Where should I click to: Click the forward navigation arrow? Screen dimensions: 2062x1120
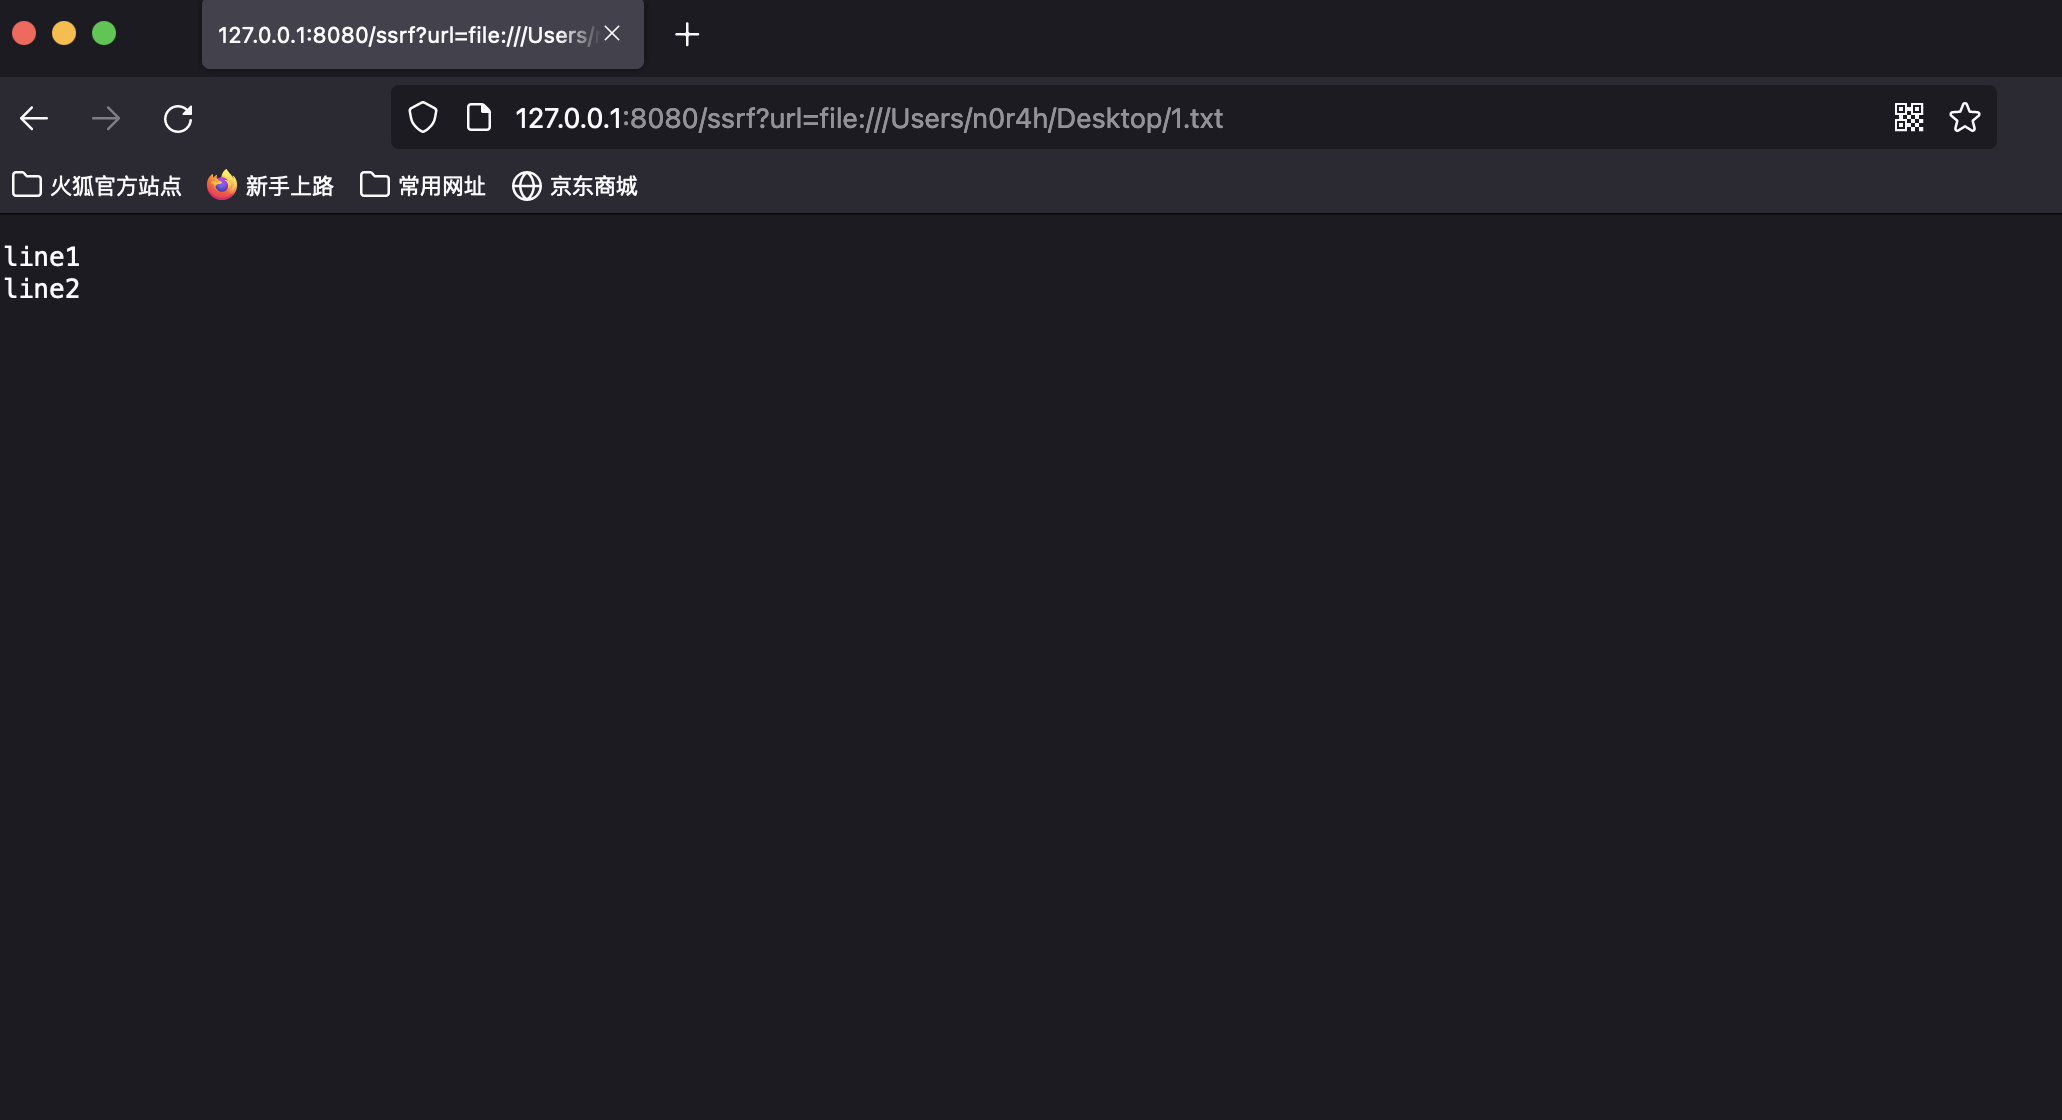coord(106,119)
